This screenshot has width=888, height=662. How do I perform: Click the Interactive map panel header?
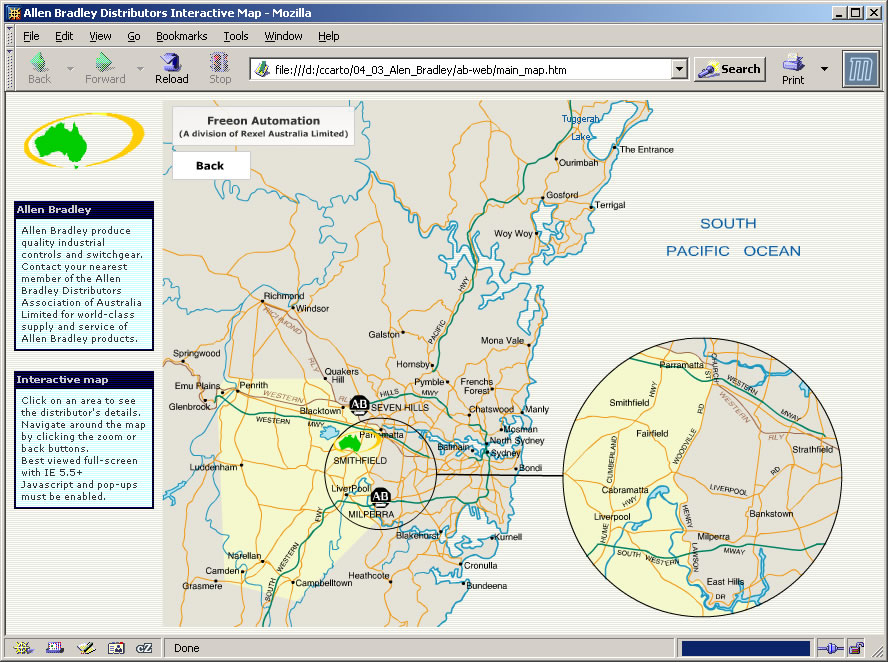pyautogui.click(x=84, y=379)
